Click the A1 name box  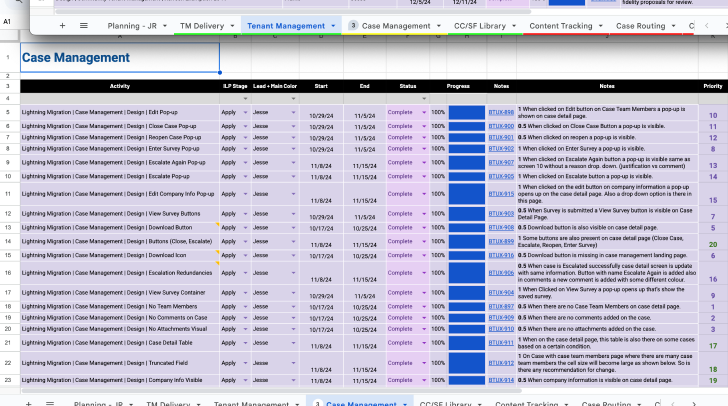8,20
